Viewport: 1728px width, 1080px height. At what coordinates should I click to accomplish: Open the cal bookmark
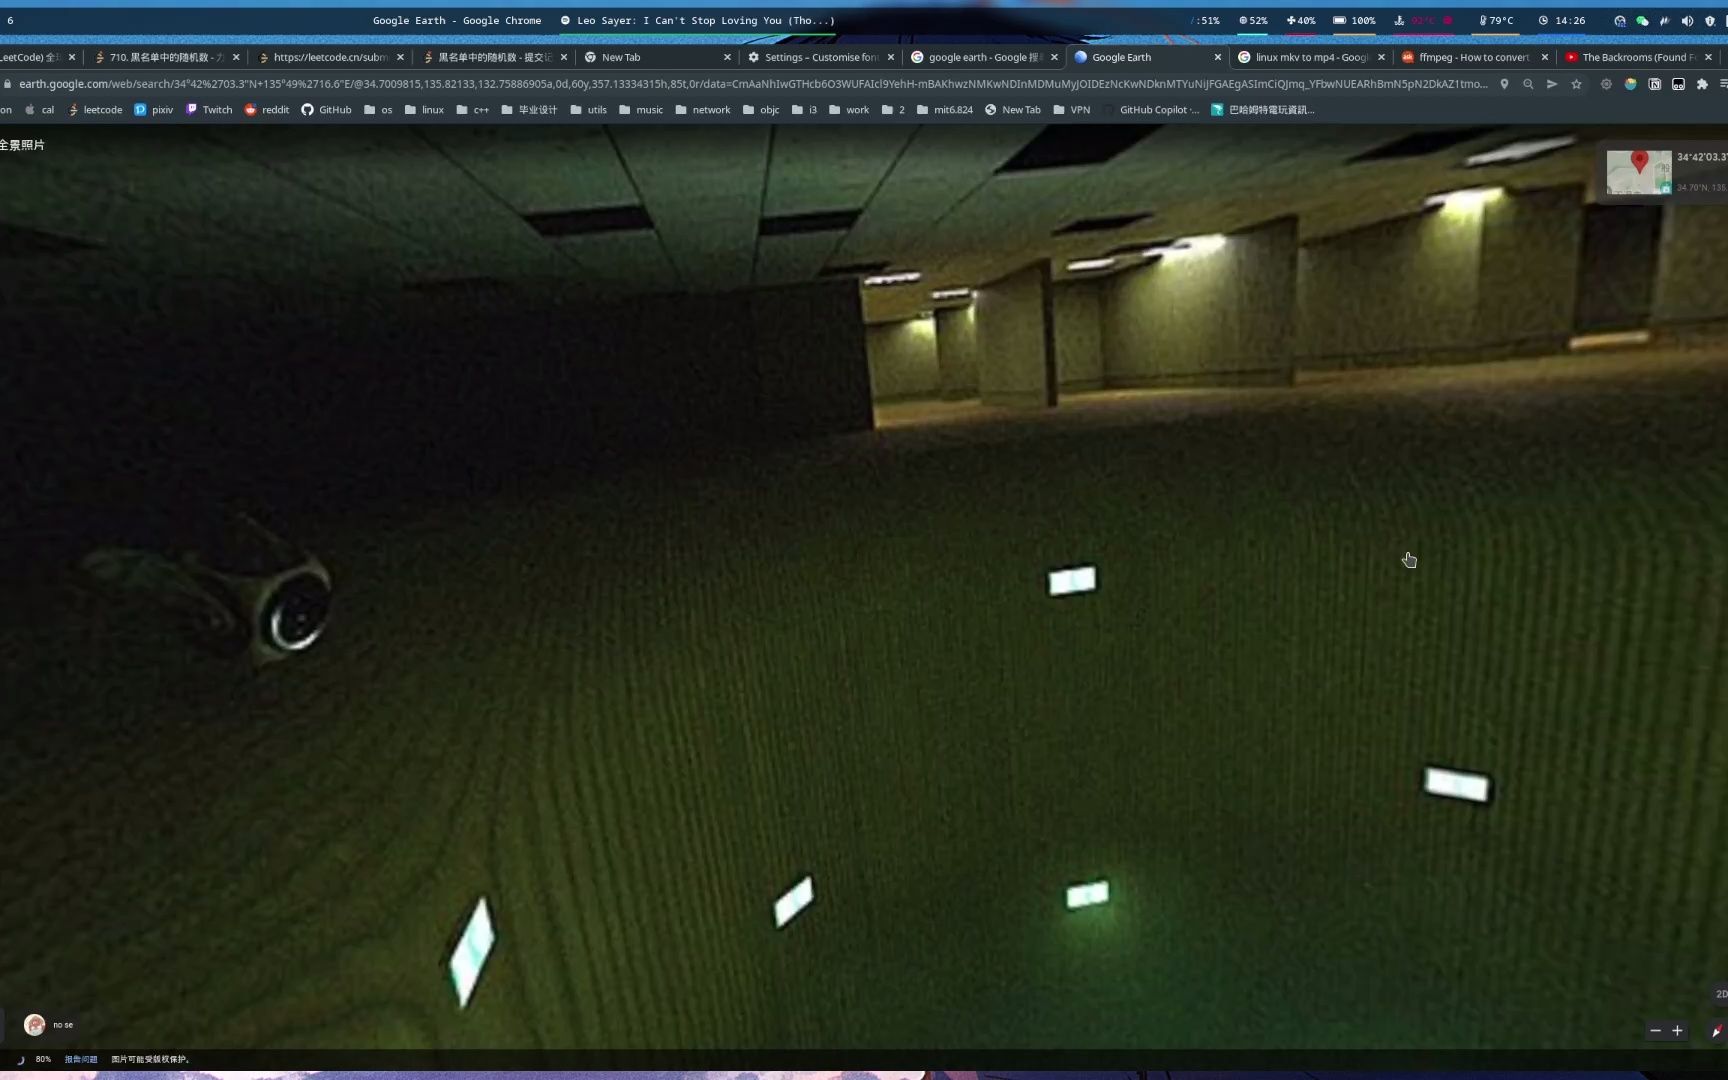point(40,110)
